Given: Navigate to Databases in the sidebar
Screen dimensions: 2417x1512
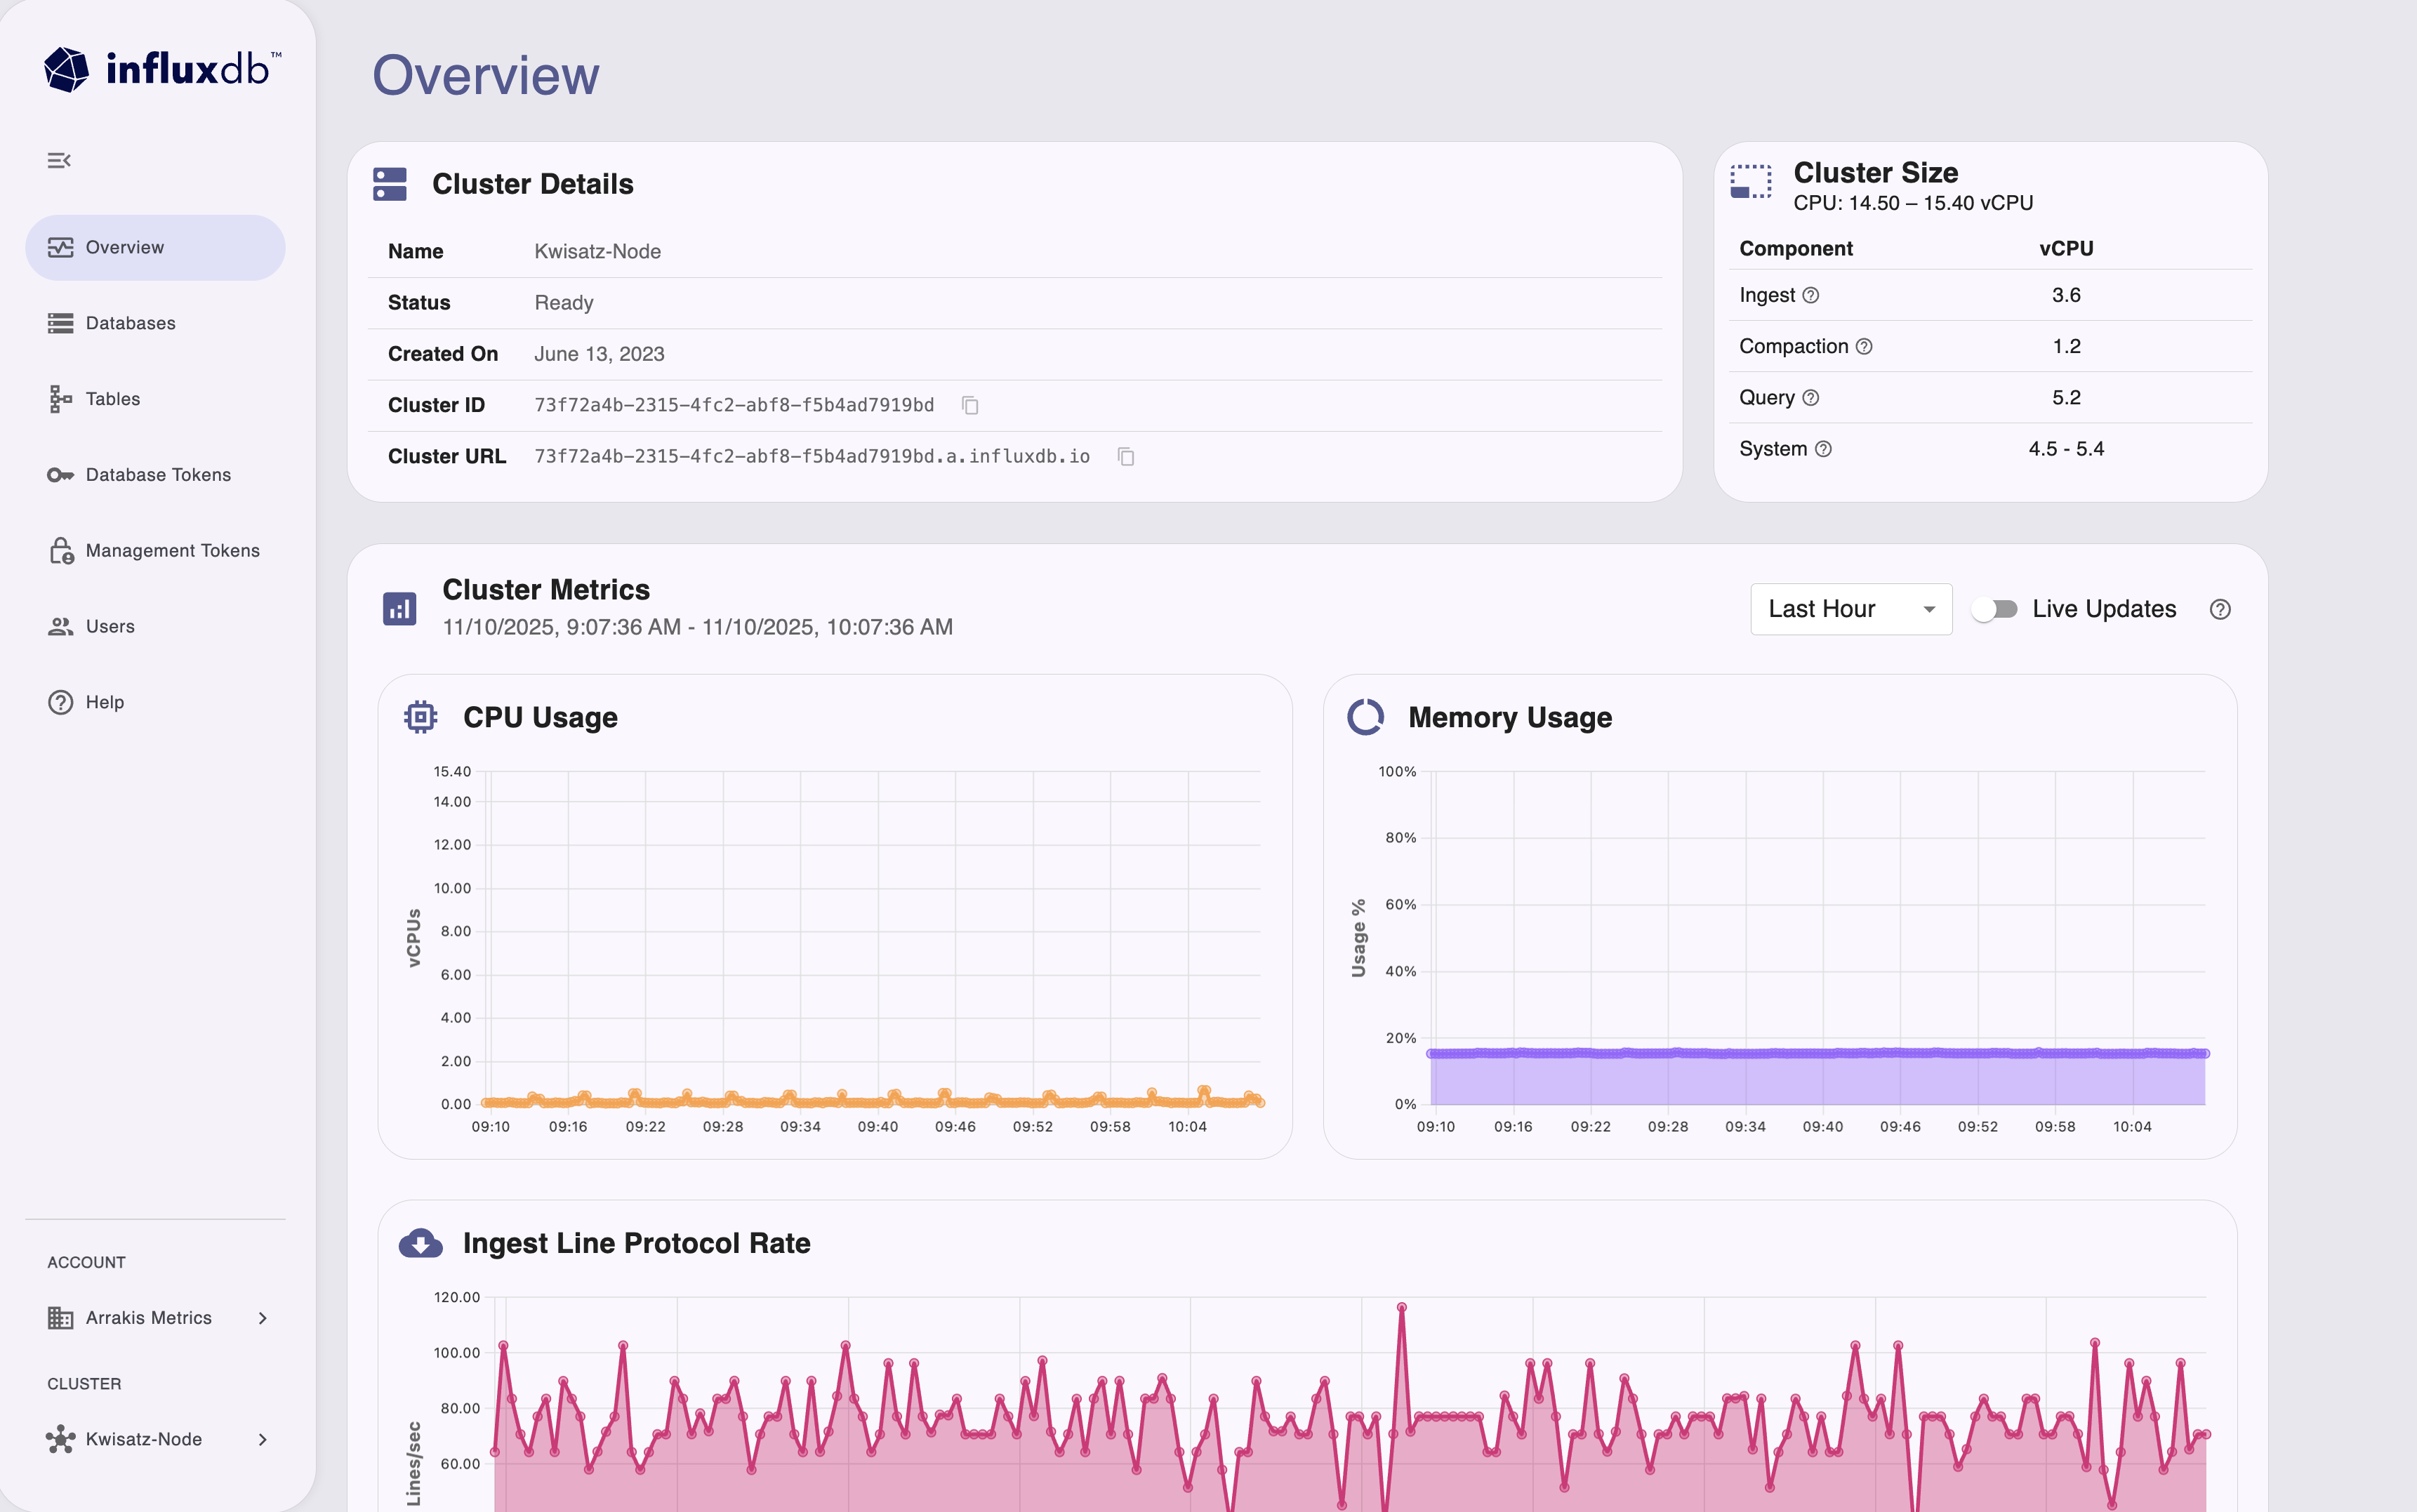Looking at the screenshot, I should 59,323.
